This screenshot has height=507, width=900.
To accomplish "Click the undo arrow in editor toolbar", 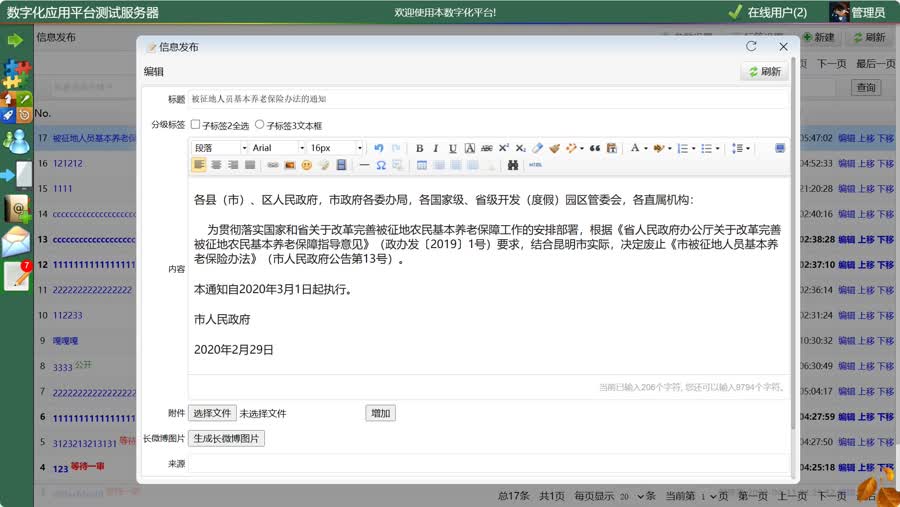I will coord(379,148).
